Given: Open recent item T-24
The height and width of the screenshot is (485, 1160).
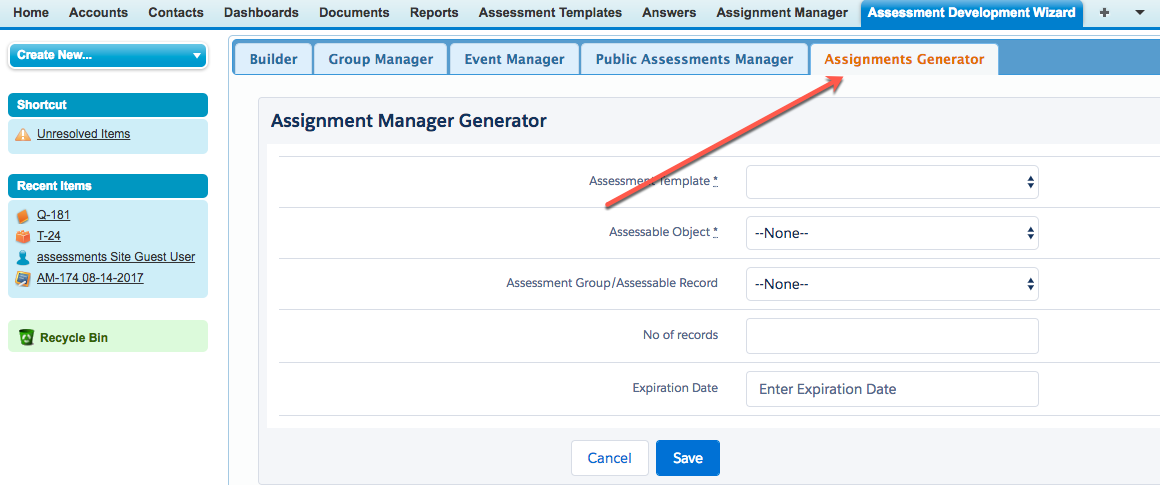Looking at the screenshot, I should pos(49,236).
